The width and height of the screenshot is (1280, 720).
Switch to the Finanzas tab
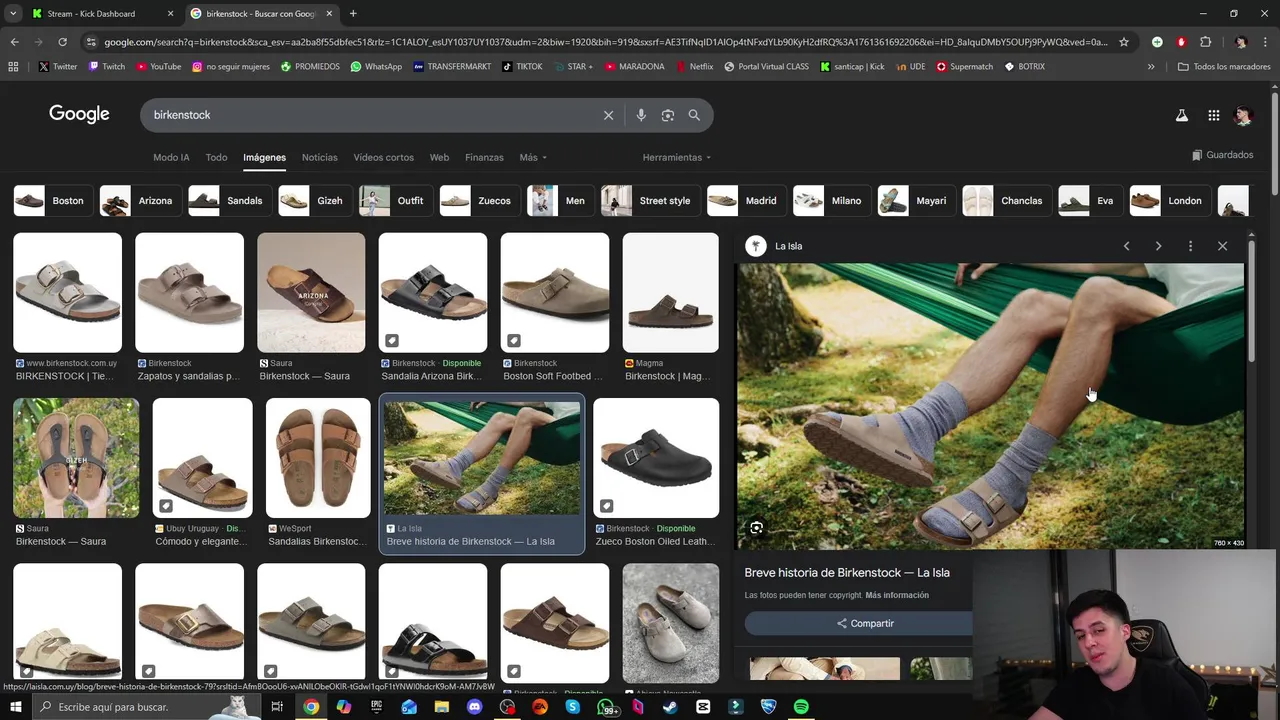484,157
